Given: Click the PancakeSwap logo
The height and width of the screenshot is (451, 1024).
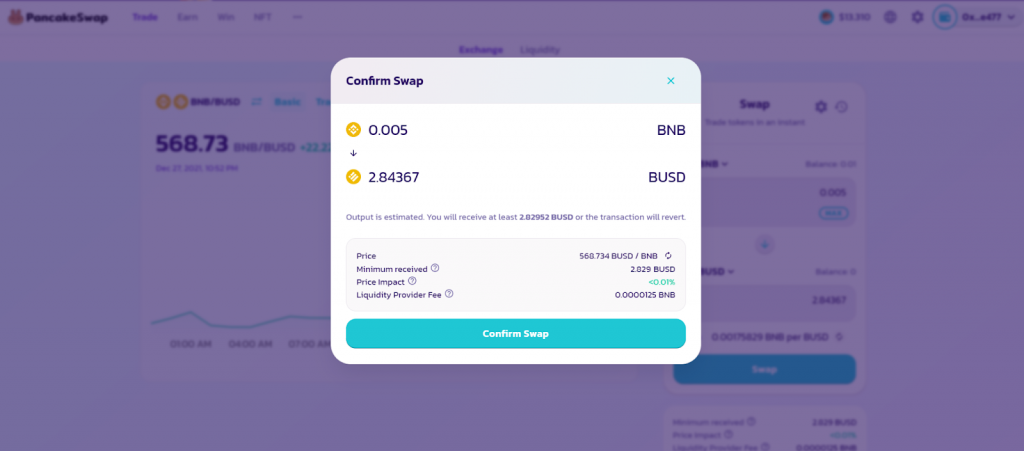Looking at the screenshot, I should 57,18.
